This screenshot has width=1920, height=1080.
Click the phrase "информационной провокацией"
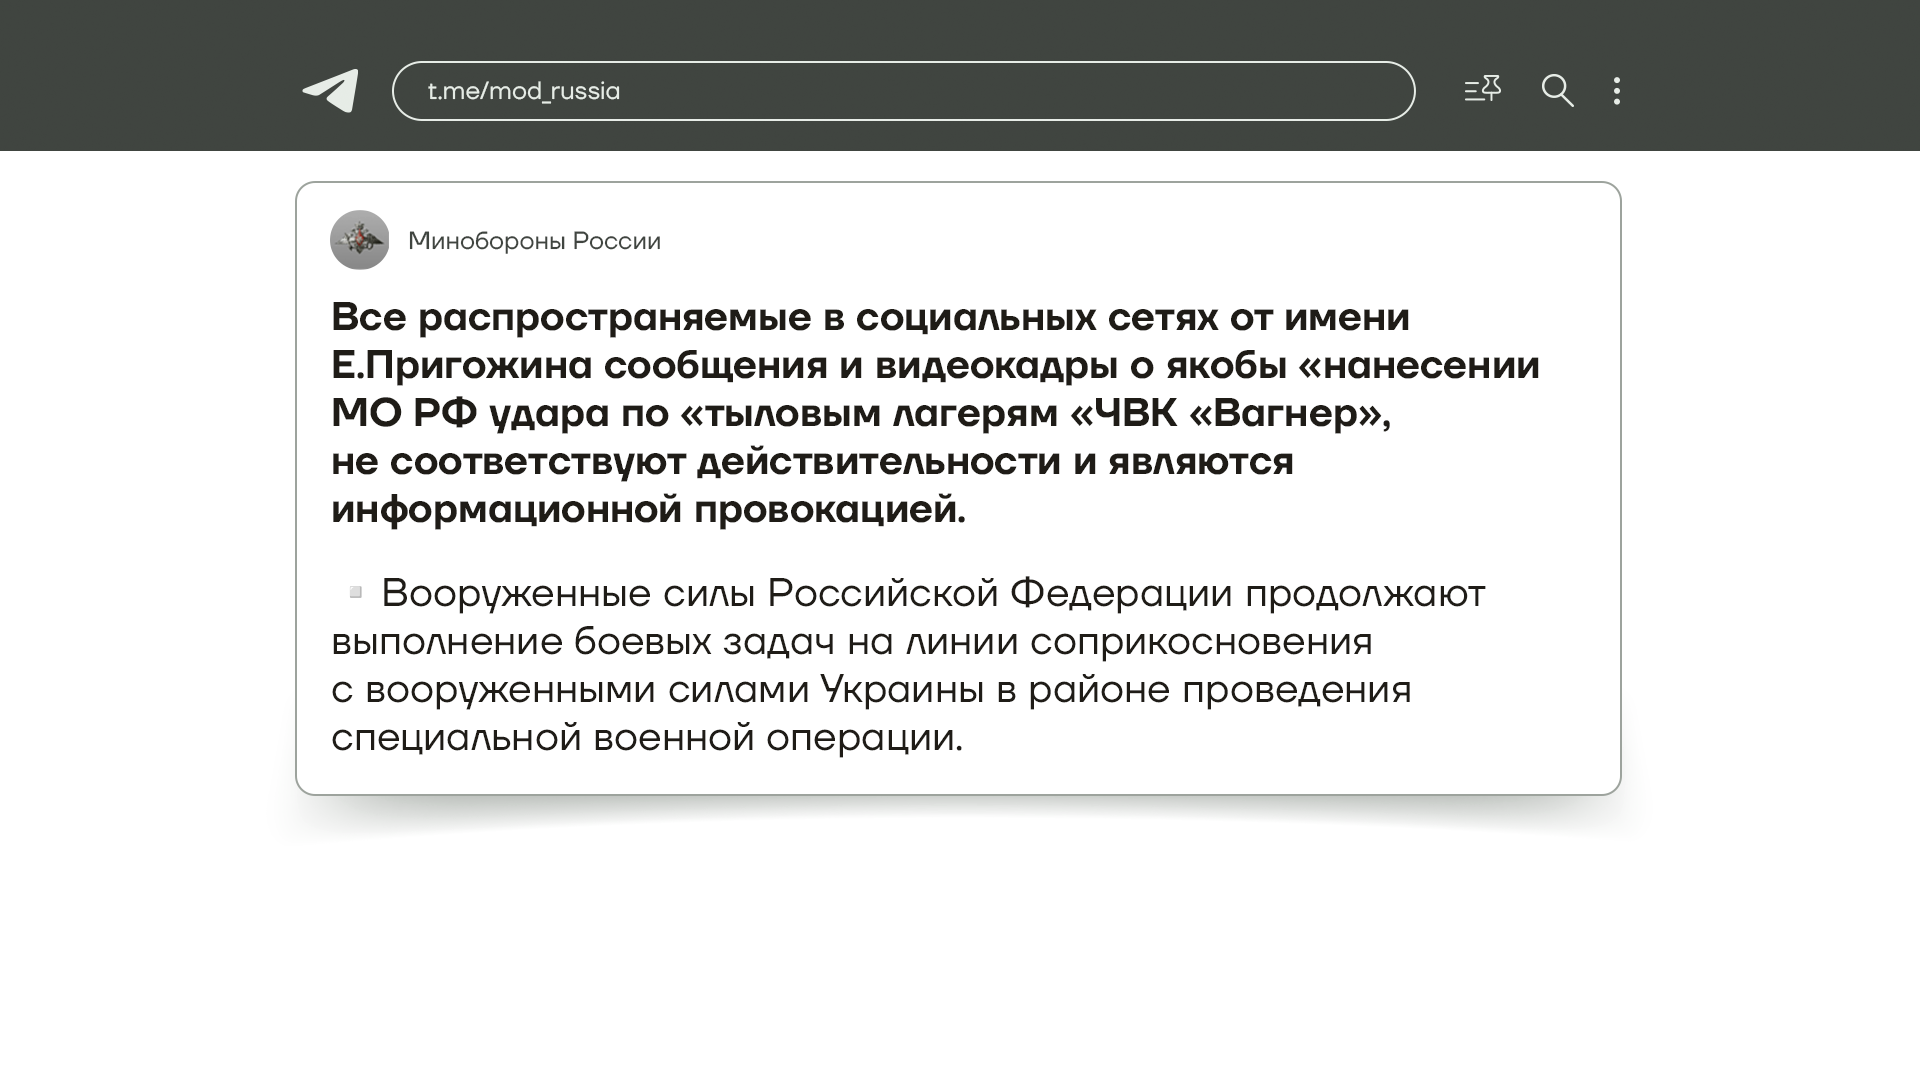(648, 509)
